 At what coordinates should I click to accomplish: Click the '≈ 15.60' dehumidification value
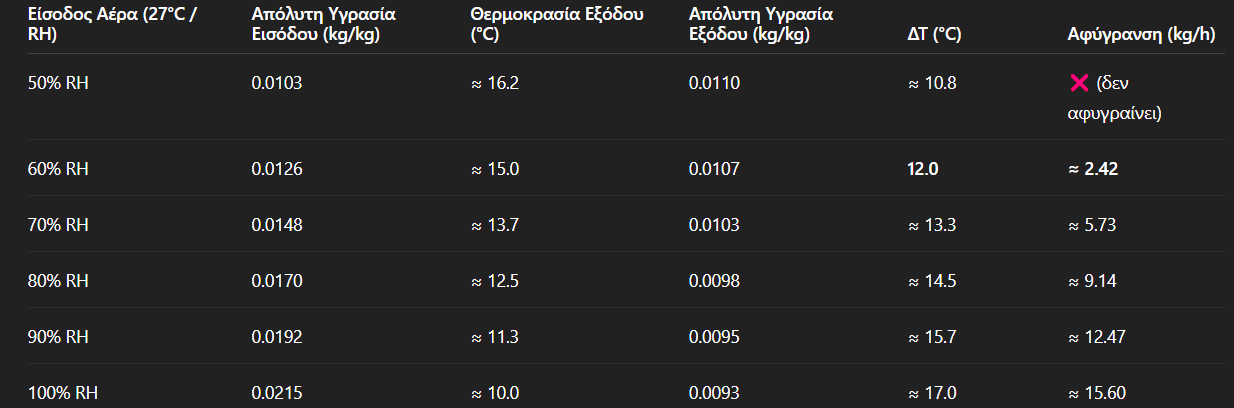pos(1098,393)
